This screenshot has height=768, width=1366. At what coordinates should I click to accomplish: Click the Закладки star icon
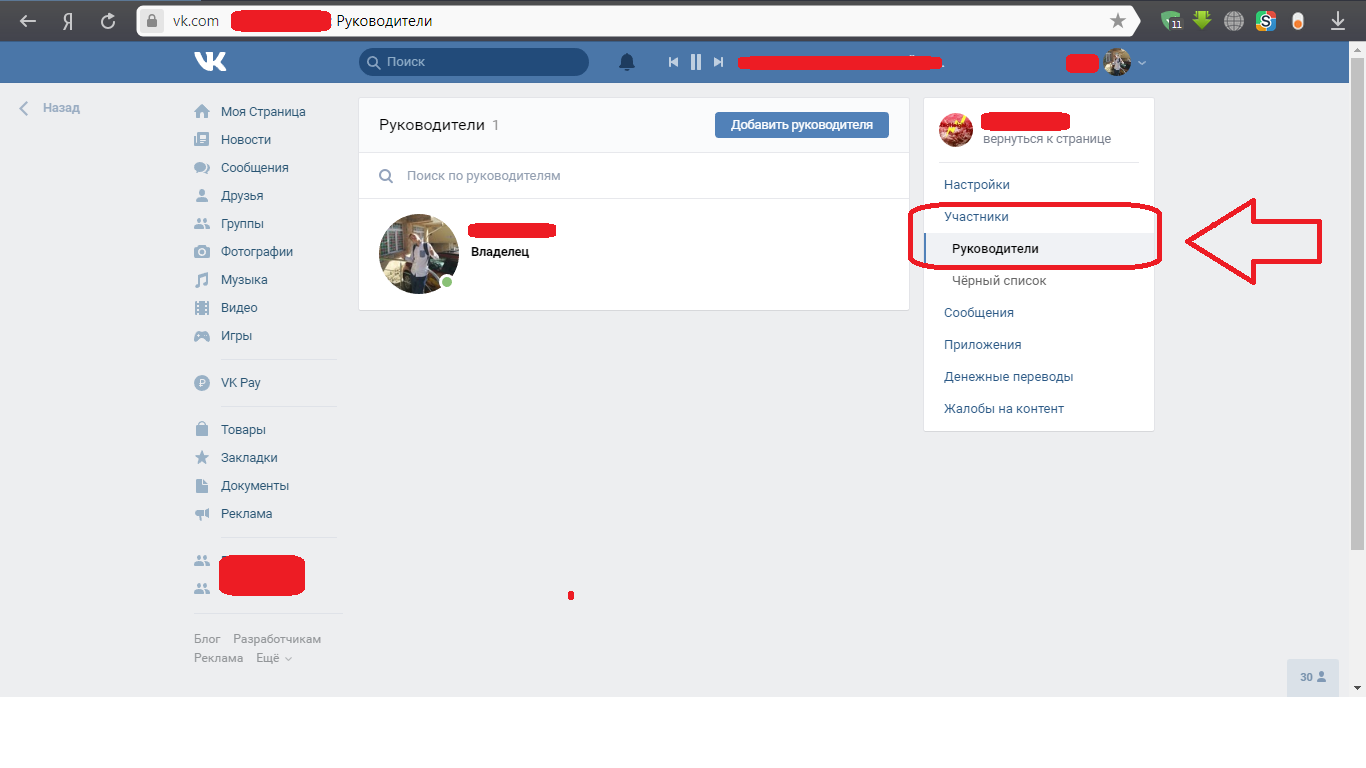[202, 458]
